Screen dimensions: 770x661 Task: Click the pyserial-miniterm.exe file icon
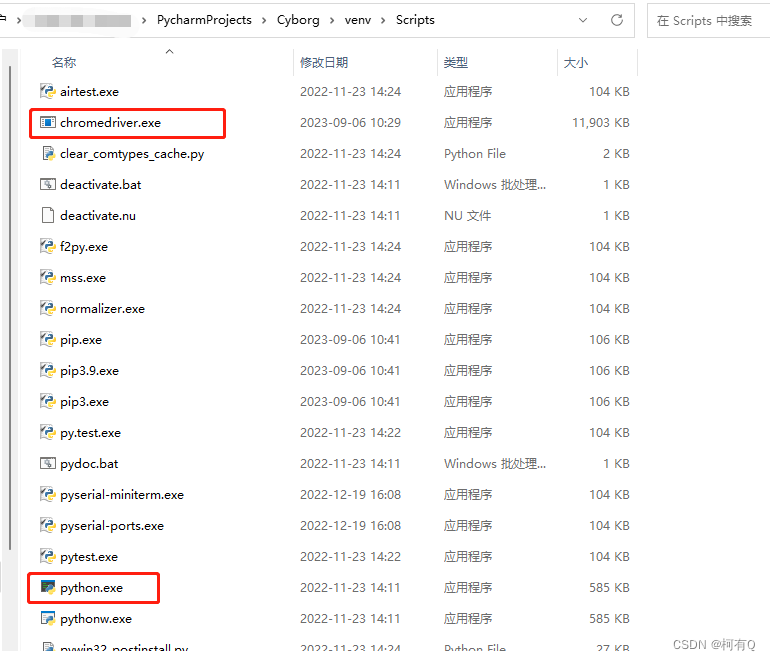[x=48, y=494]
